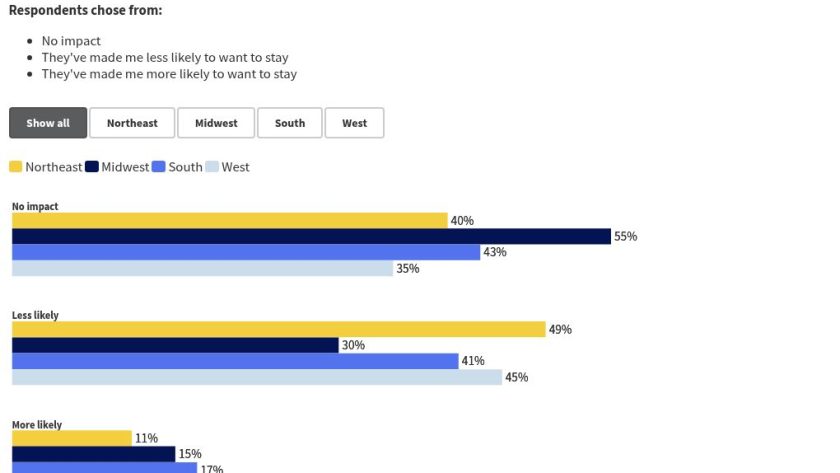Click the West 35% No impact bar

point(202,268)
